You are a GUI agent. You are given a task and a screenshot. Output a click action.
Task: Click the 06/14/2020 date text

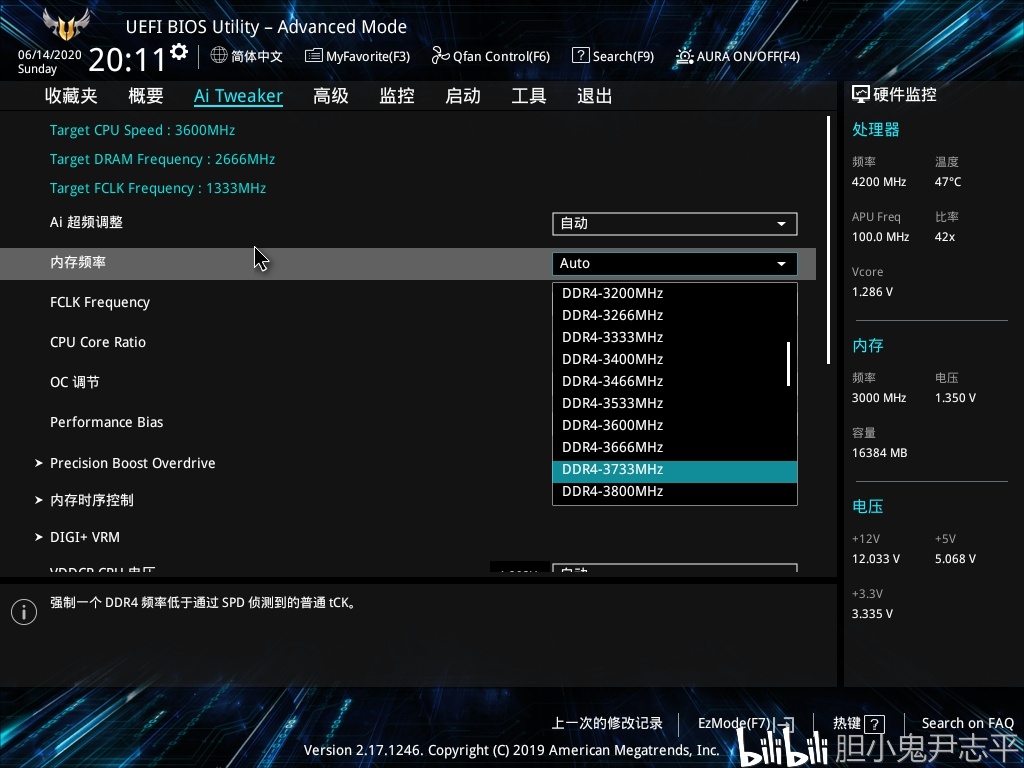point(50,55)
